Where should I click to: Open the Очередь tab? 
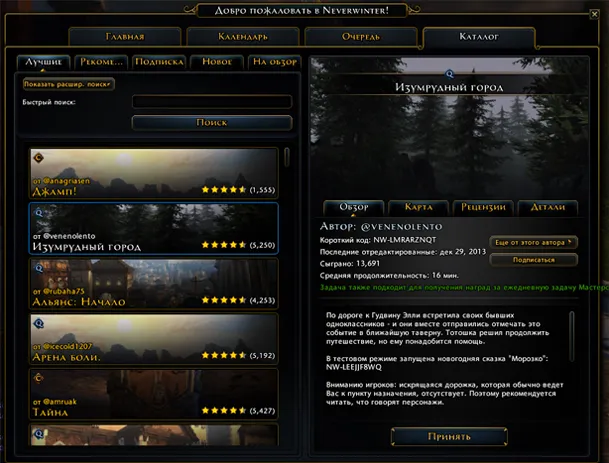(x=361, y=37)
